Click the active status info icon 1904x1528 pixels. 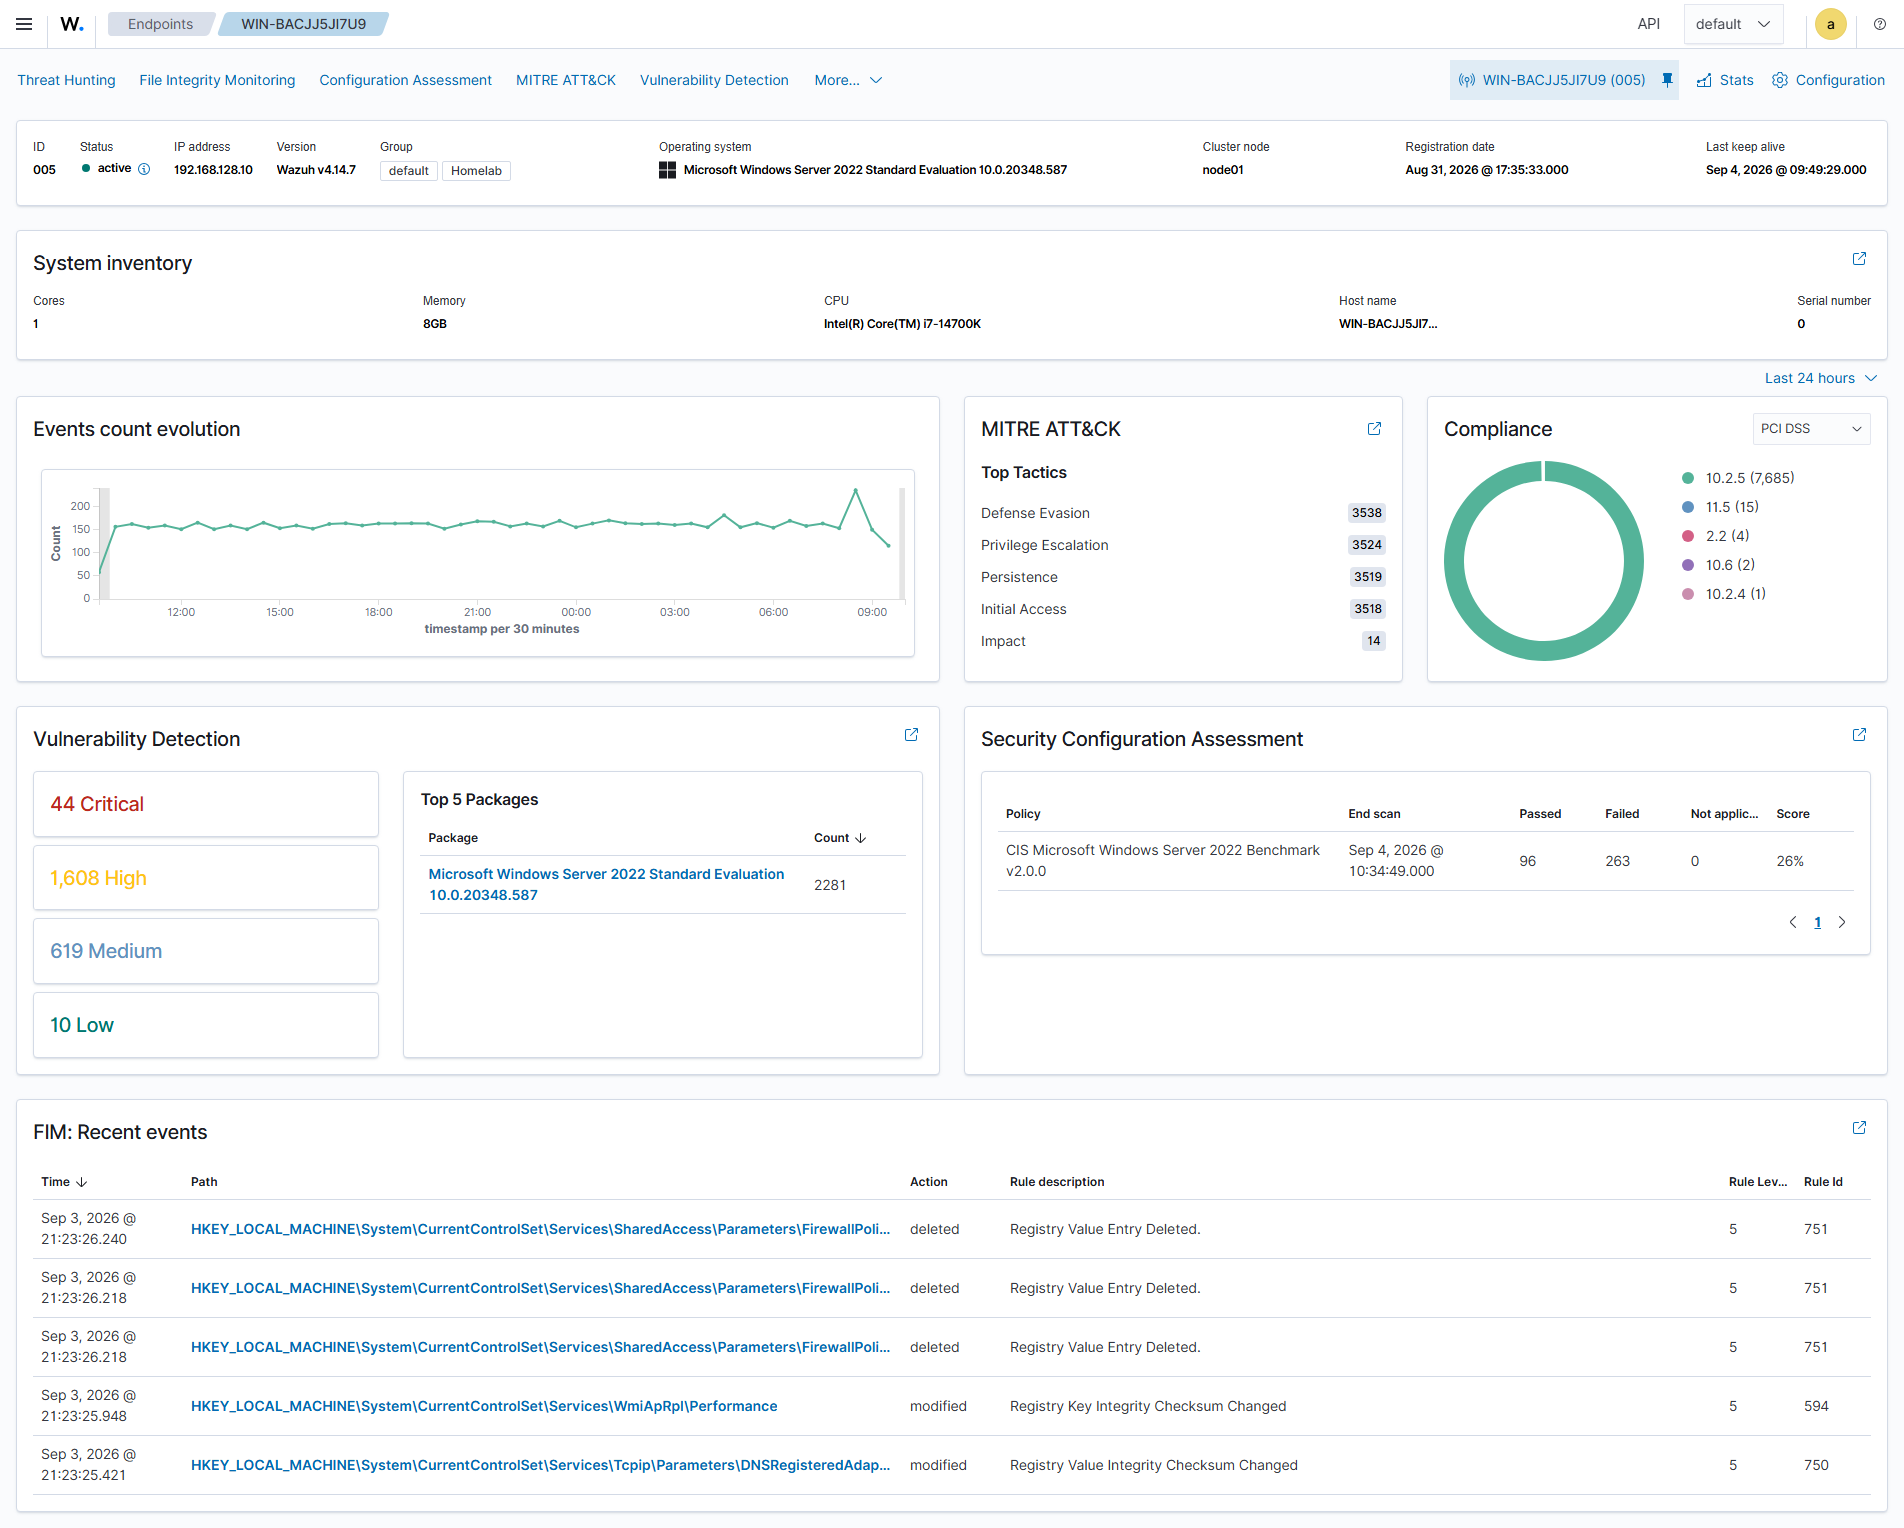coord(144,169)
